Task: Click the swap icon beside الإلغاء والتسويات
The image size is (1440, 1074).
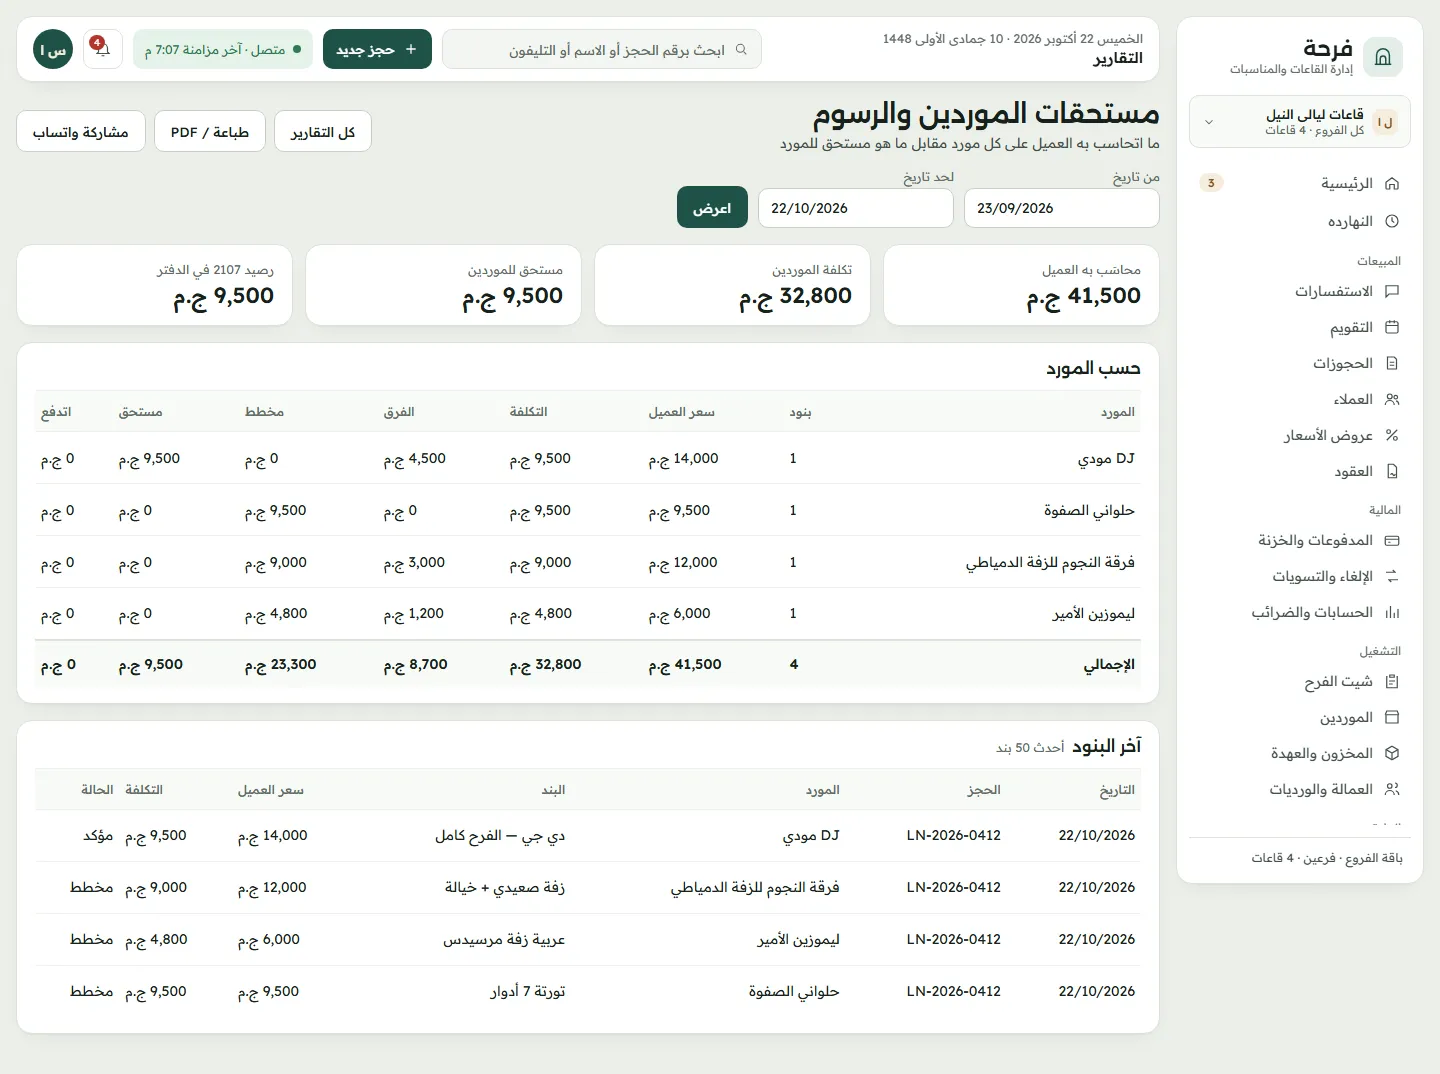Action: click(1392, 576)
